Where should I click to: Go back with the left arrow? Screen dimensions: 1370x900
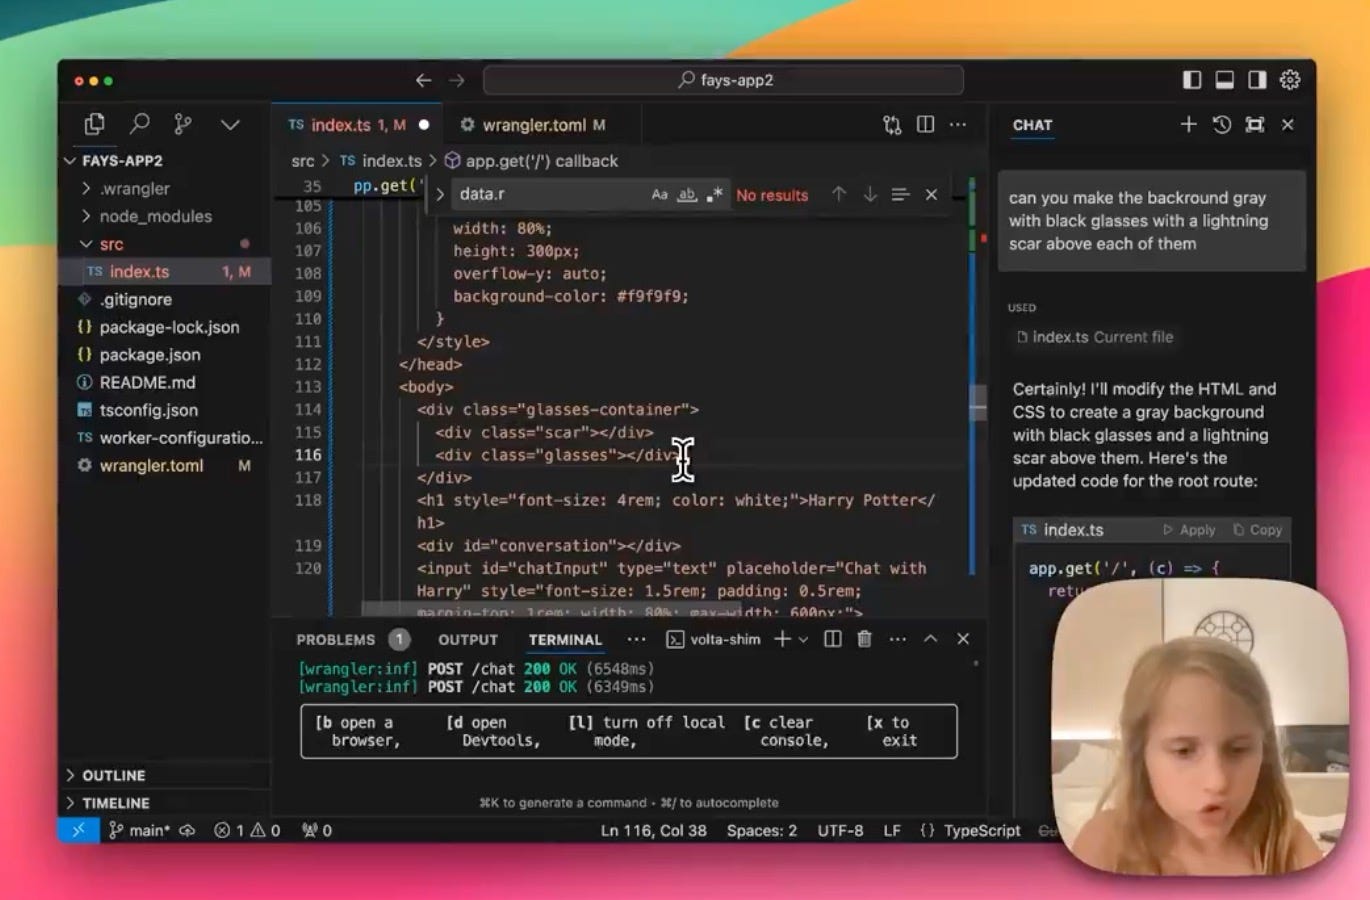coord(424,80)
